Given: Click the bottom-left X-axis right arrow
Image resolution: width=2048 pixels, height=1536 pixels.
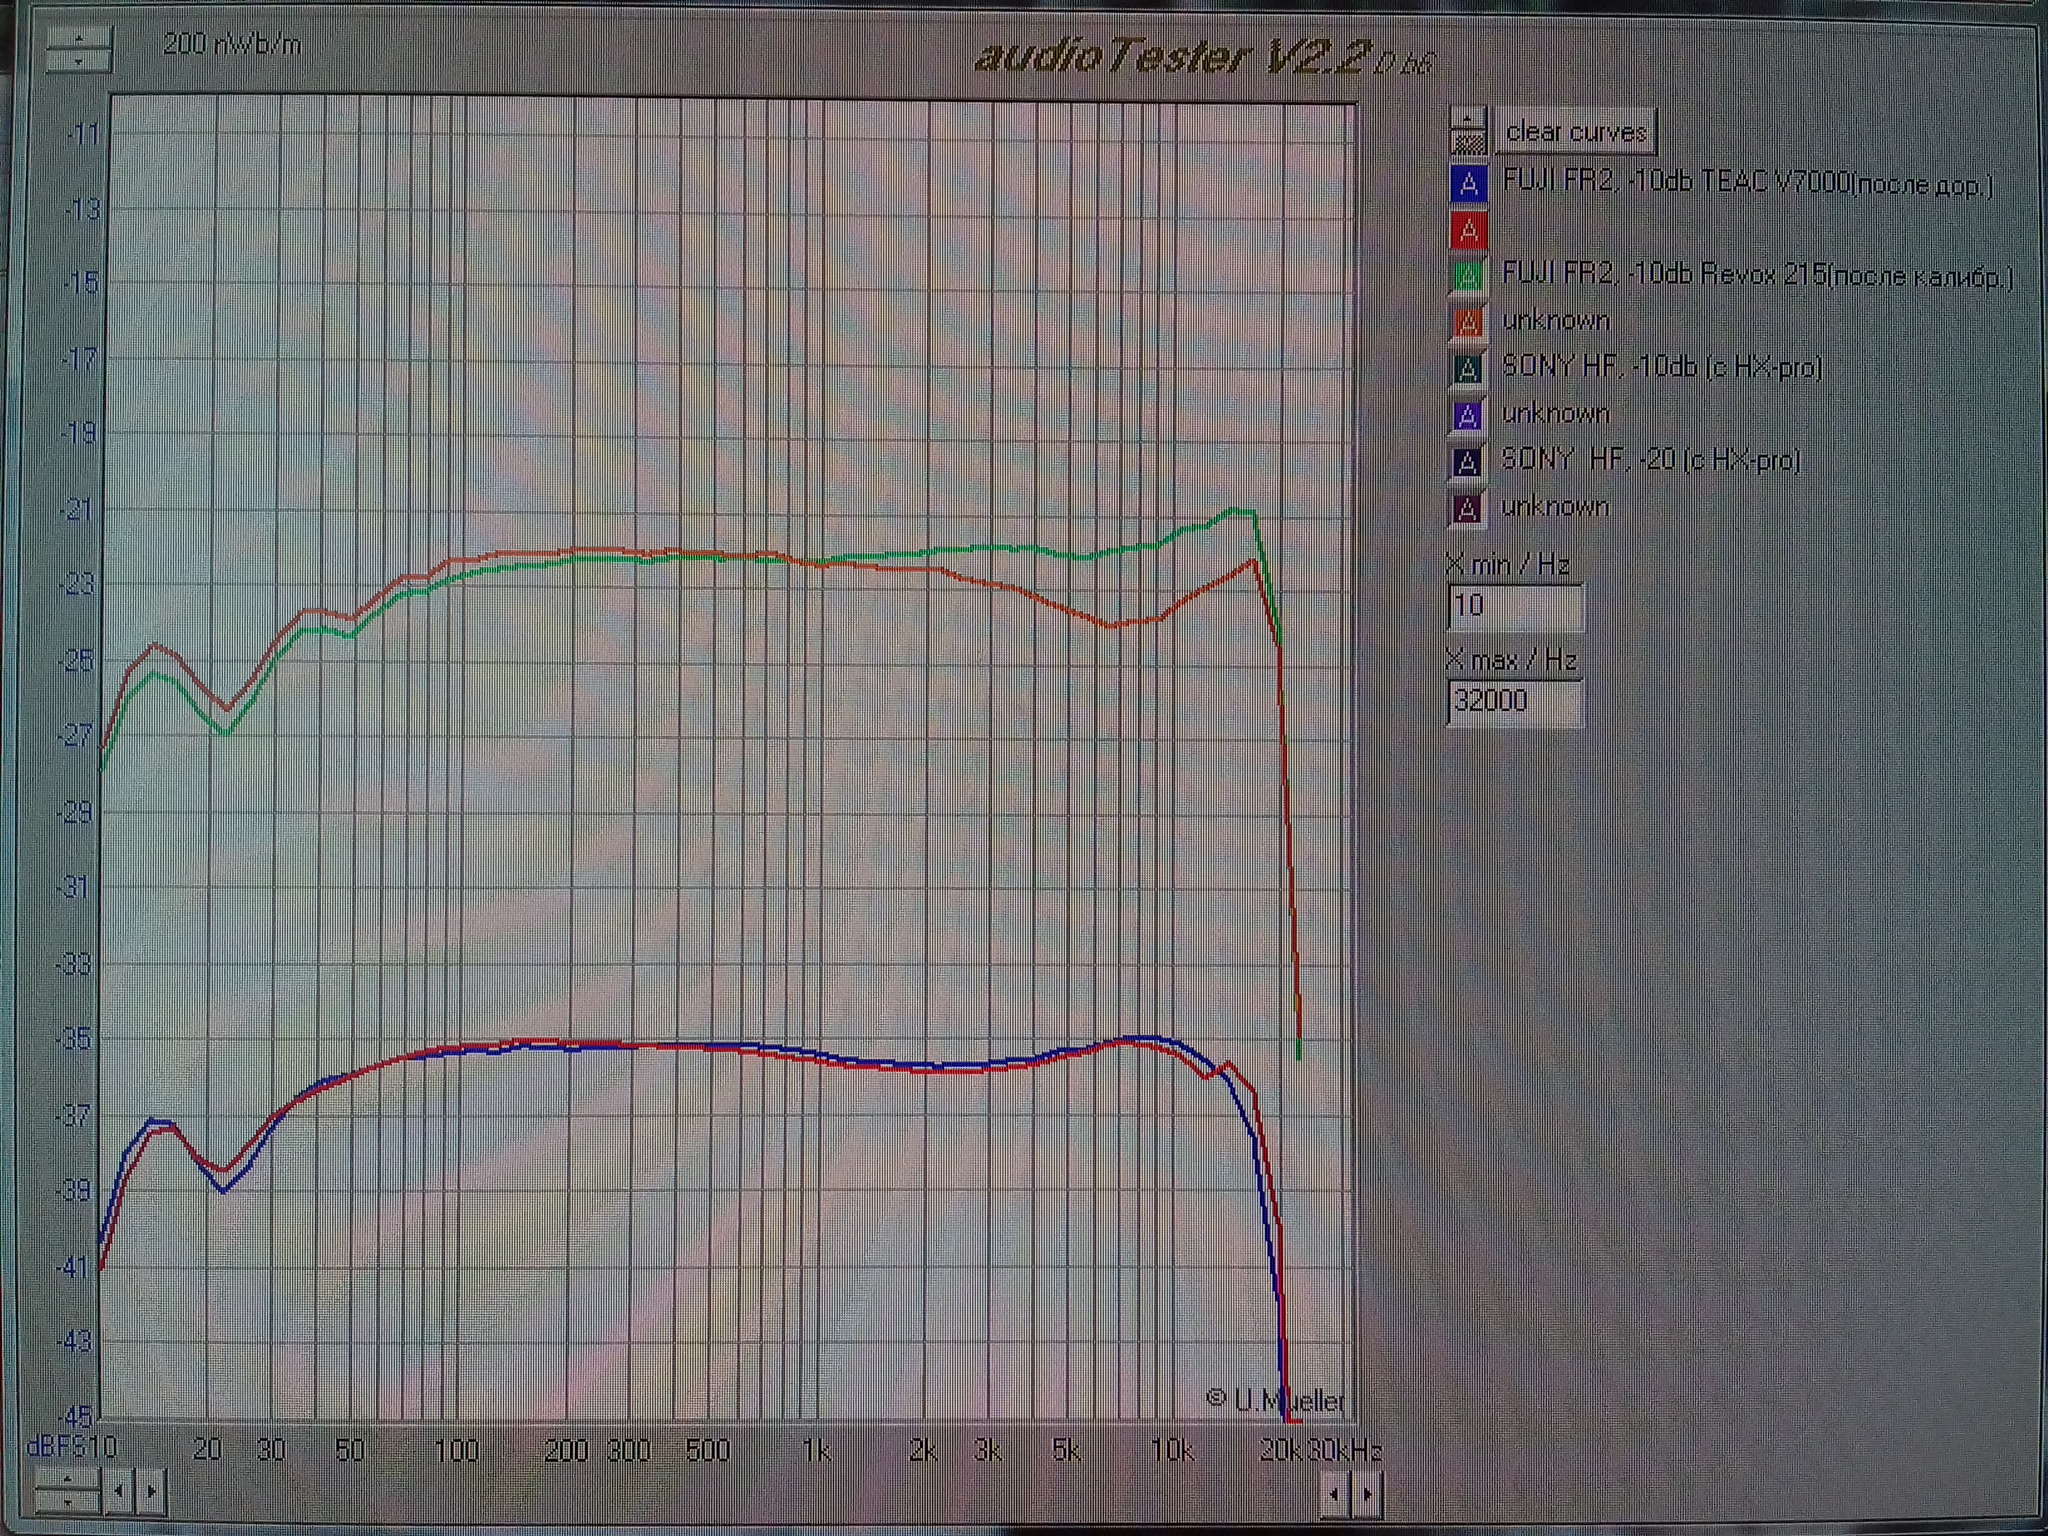Looking at the screenshot, I should [x=151, y=1491].
